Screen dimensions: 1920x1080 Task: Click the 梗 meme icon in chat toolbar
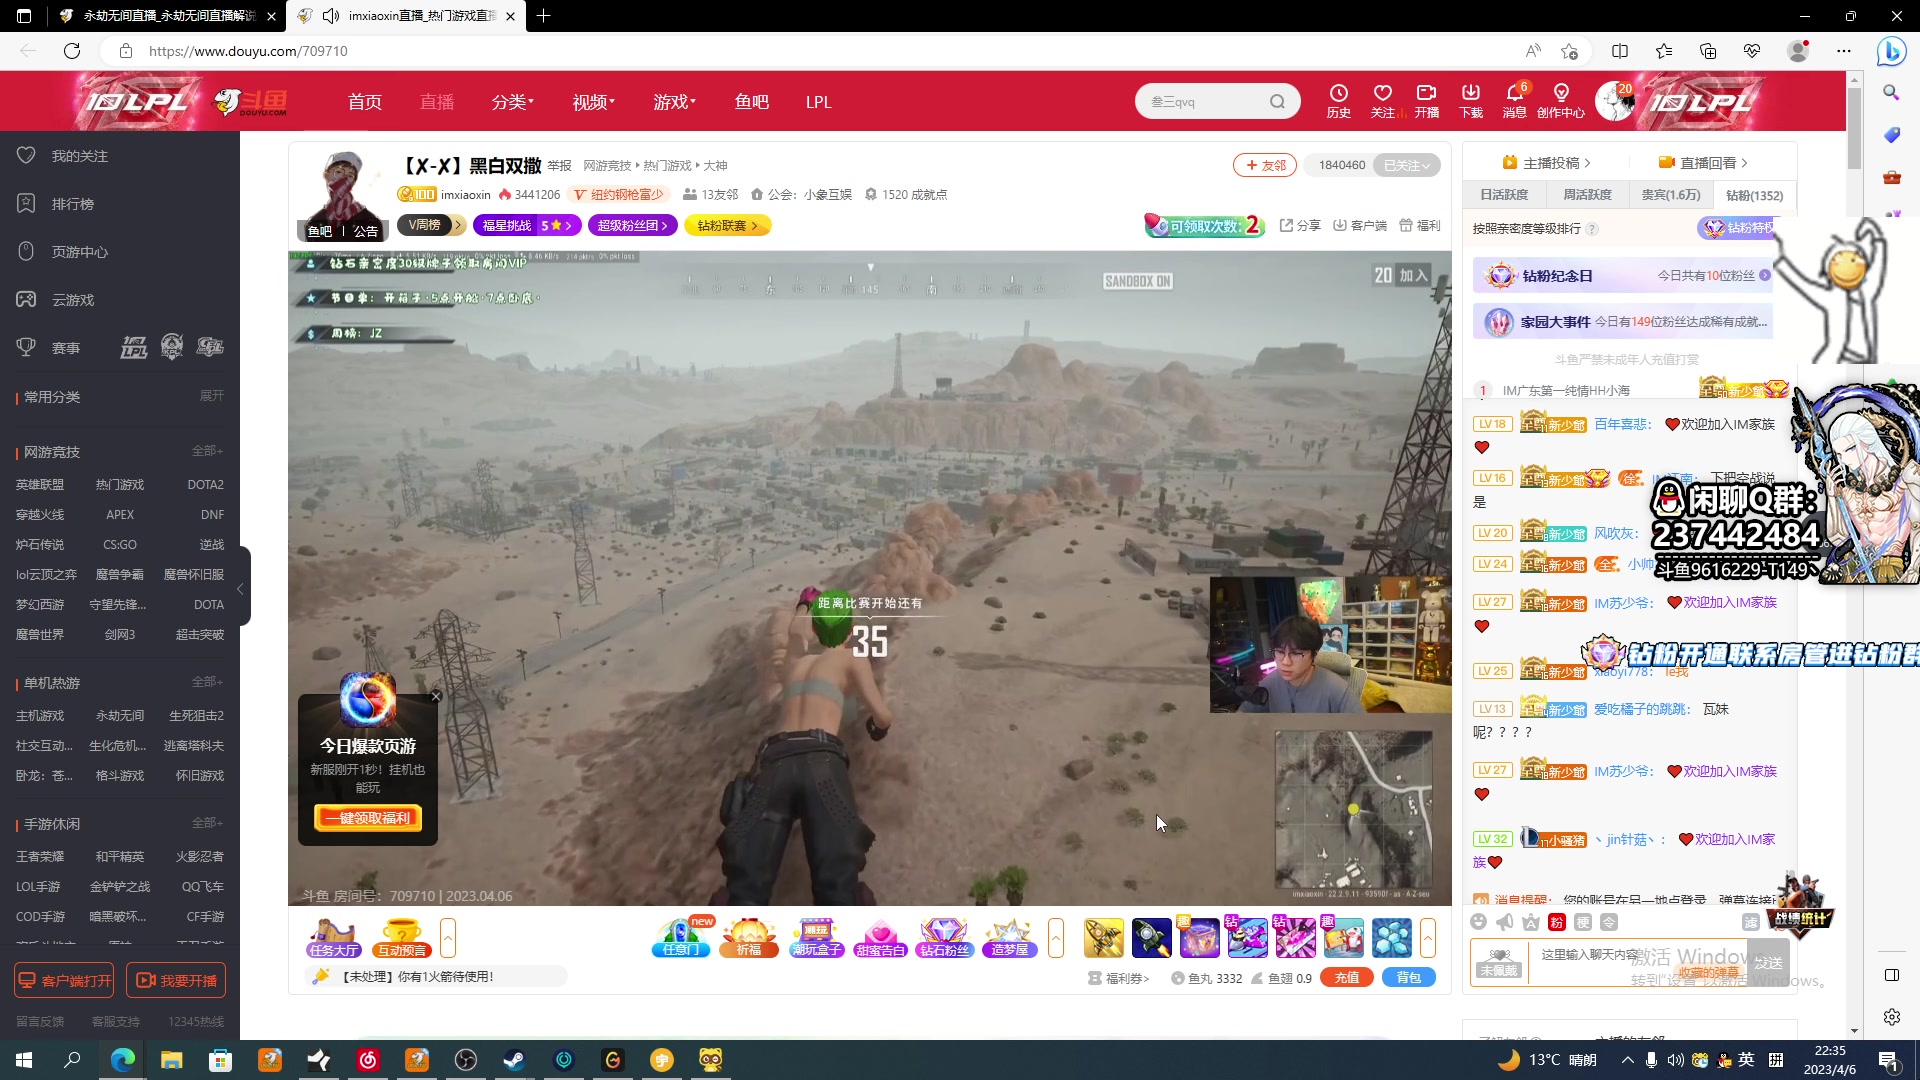click(1583, 922)
